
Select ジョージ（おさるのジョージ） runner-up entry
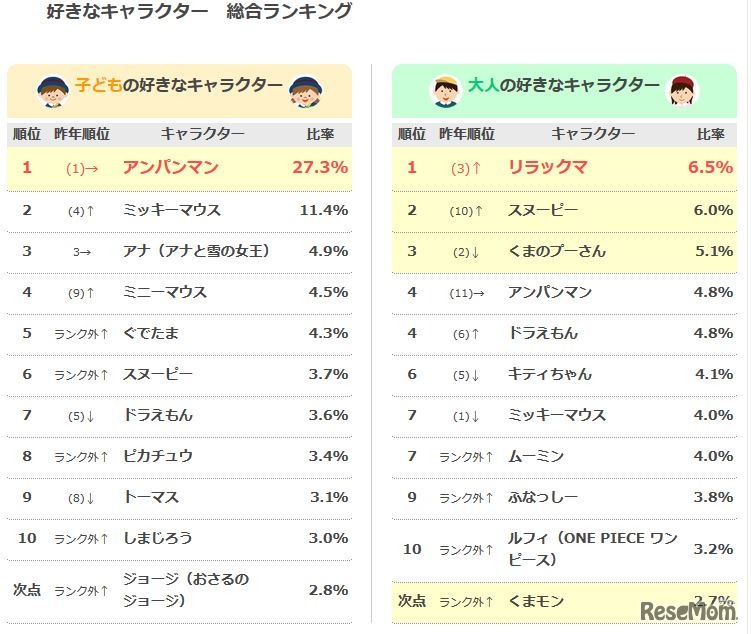[185, 590]
